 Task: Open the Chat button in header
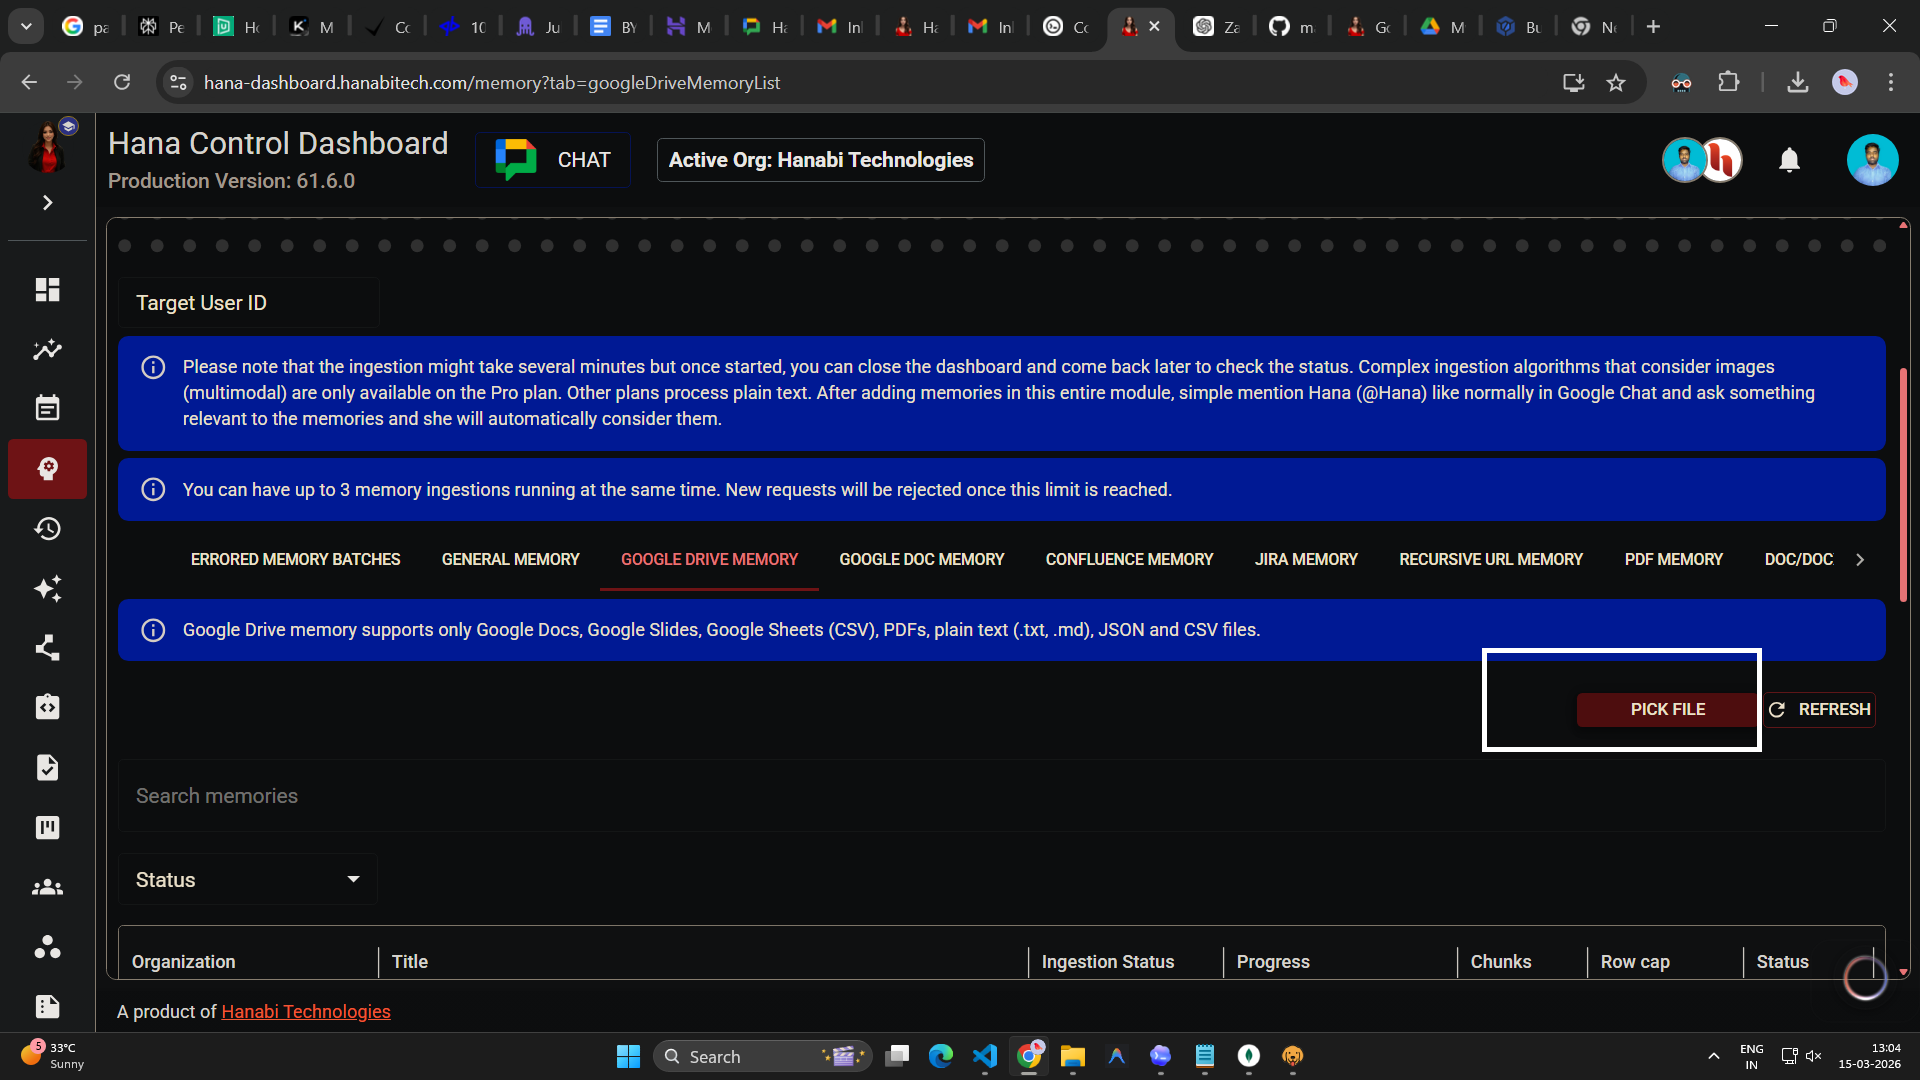553,160
